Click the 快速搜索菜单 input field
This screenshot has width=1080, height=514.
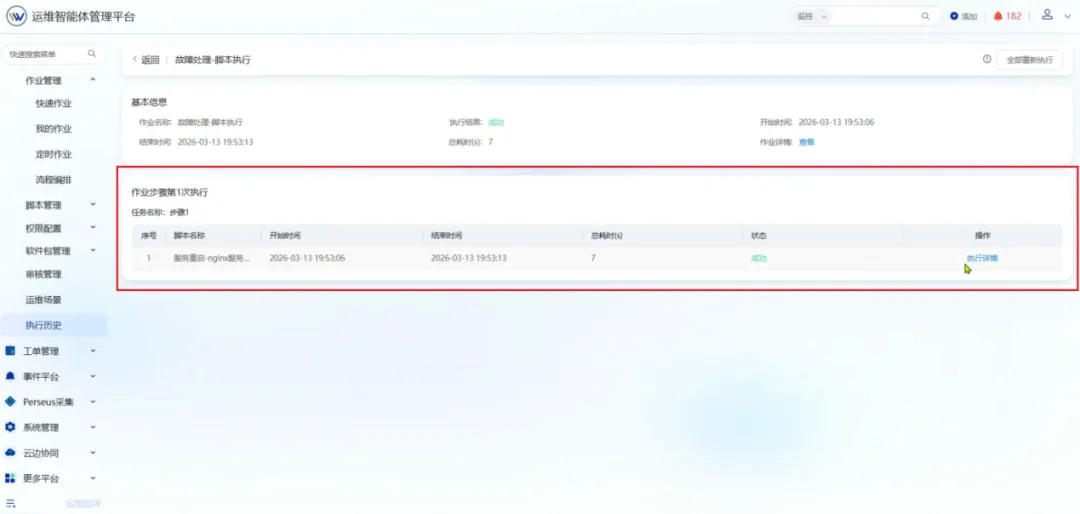tap(54, 54)
